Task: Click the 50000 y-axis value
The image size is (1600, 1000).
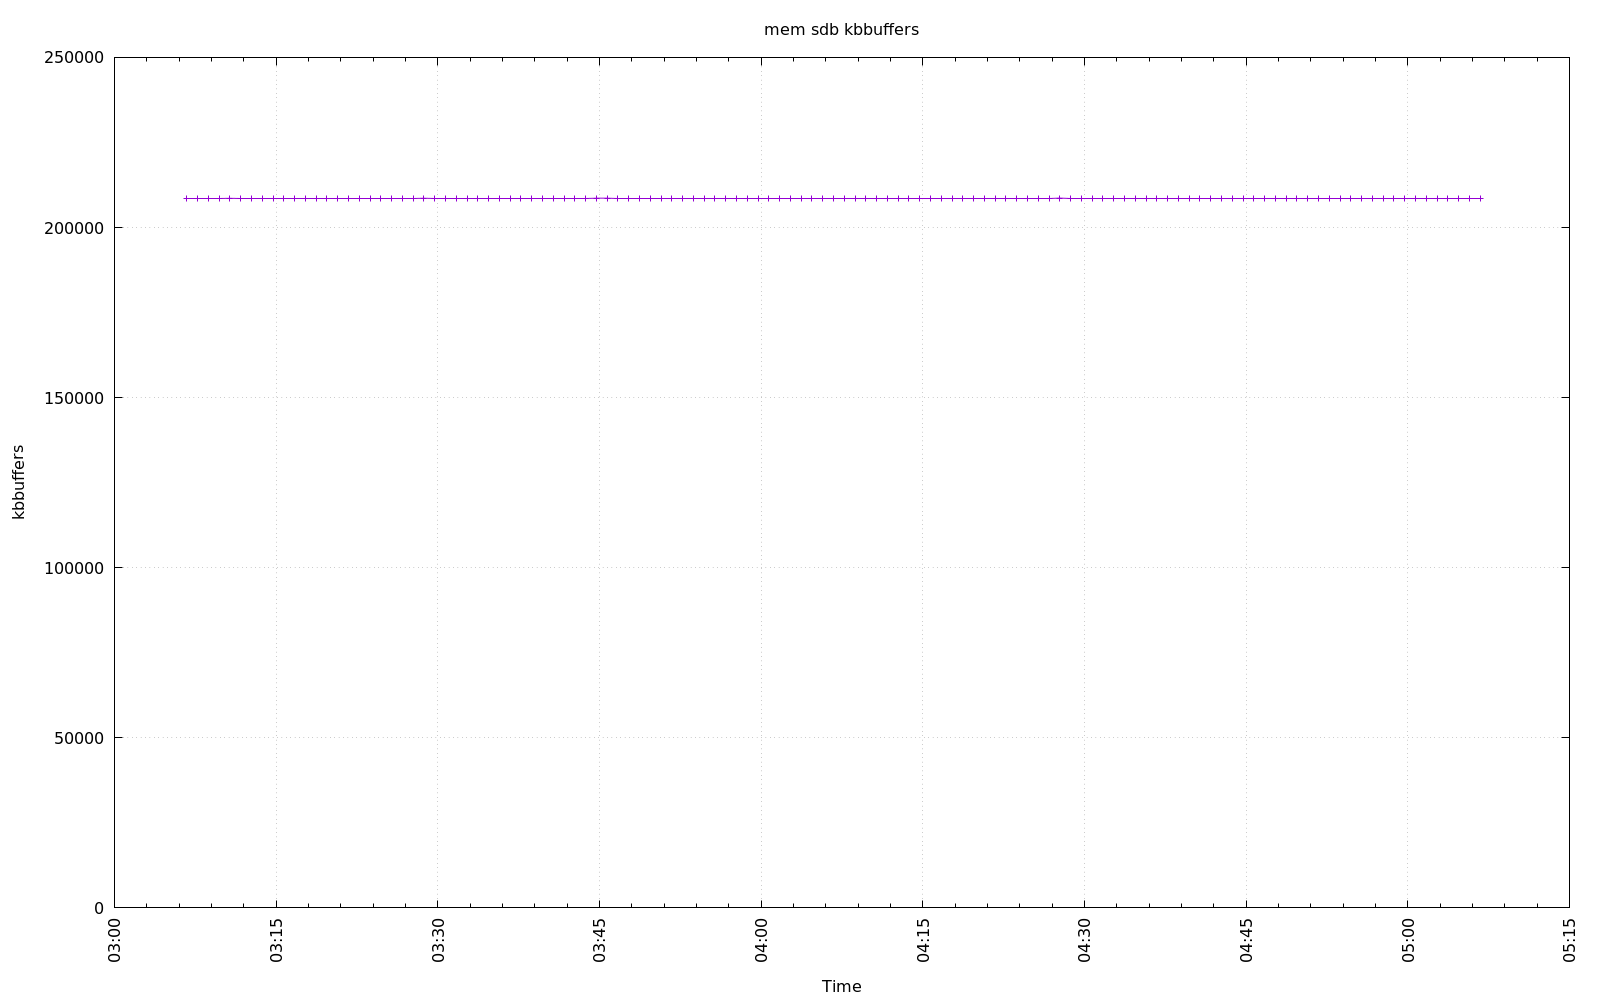Action: pos(78,738)
